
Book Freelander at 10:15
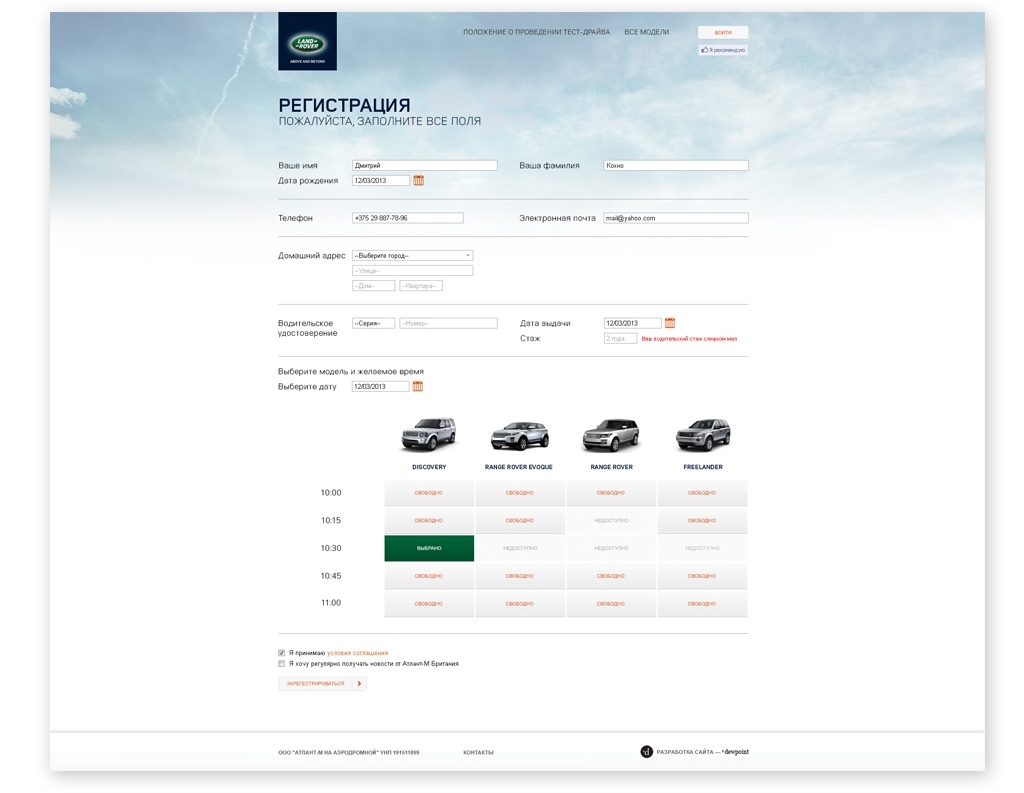702,521
